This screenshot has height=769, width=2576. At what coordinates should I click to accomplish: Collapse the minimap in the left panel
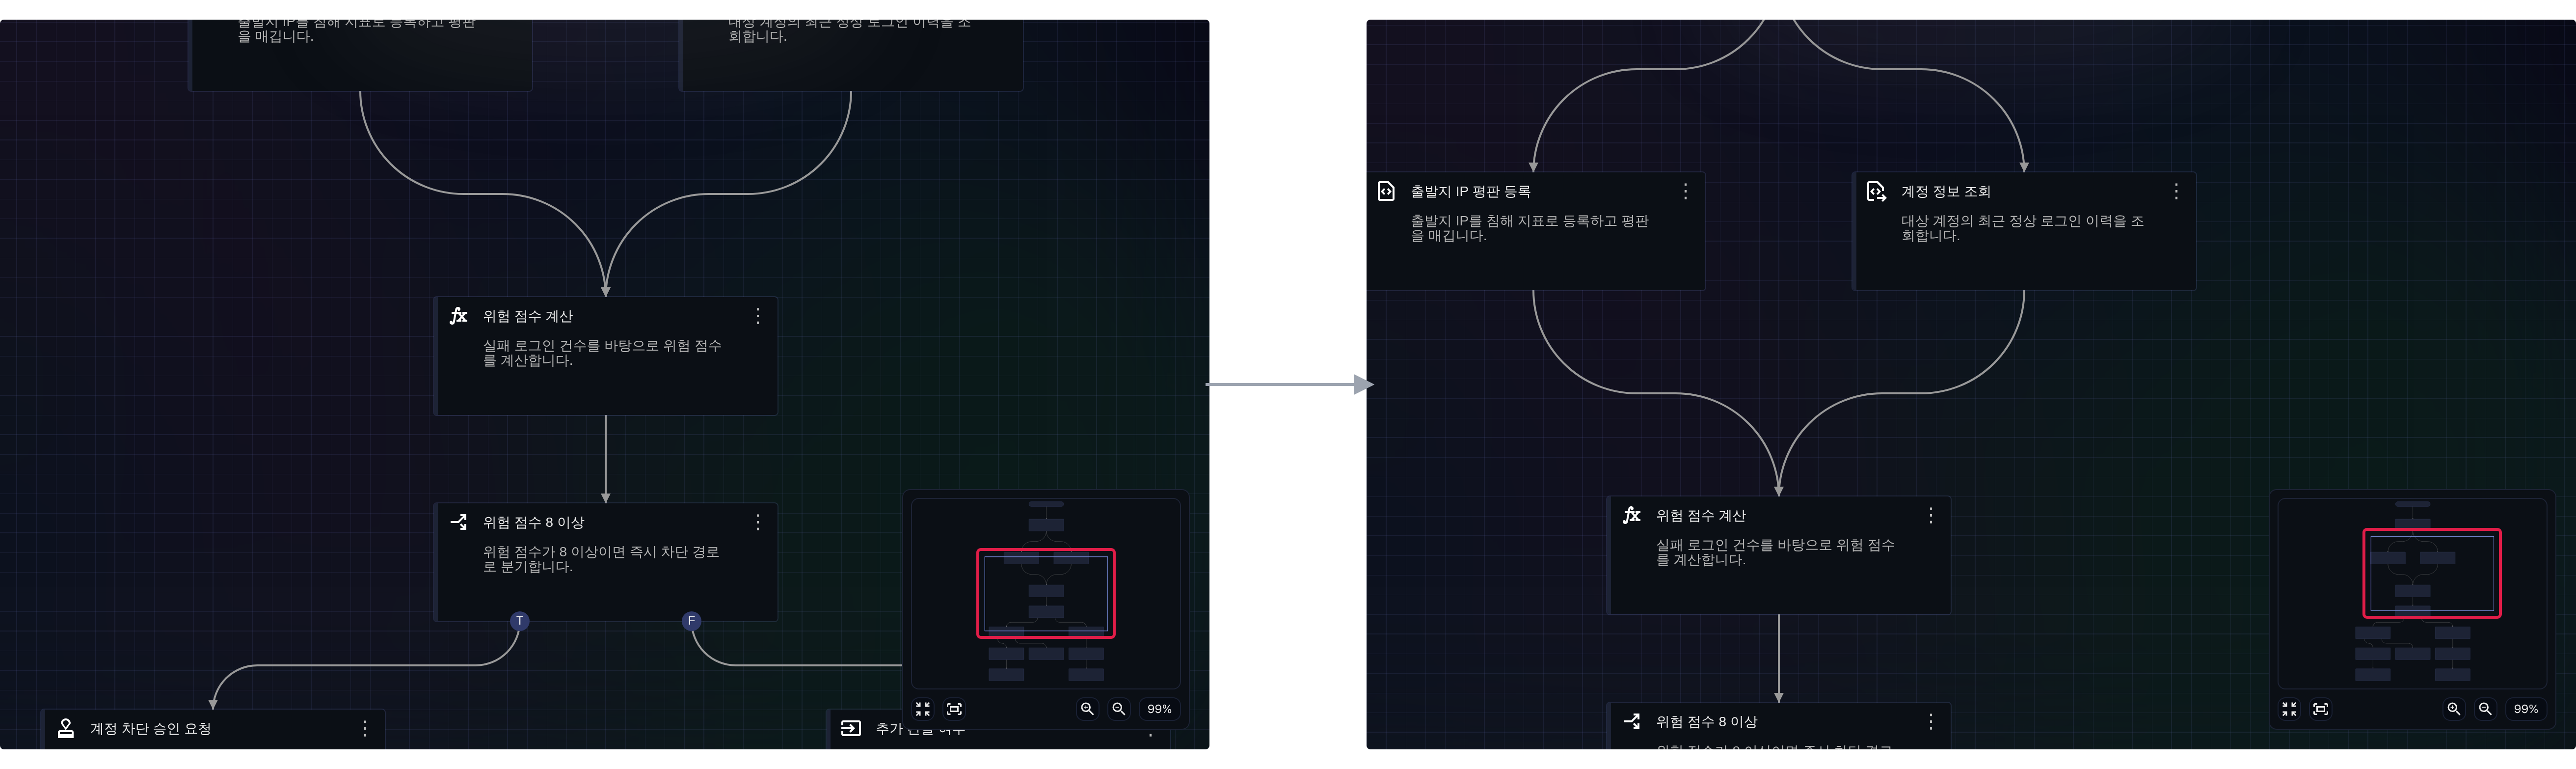(923, 709)
